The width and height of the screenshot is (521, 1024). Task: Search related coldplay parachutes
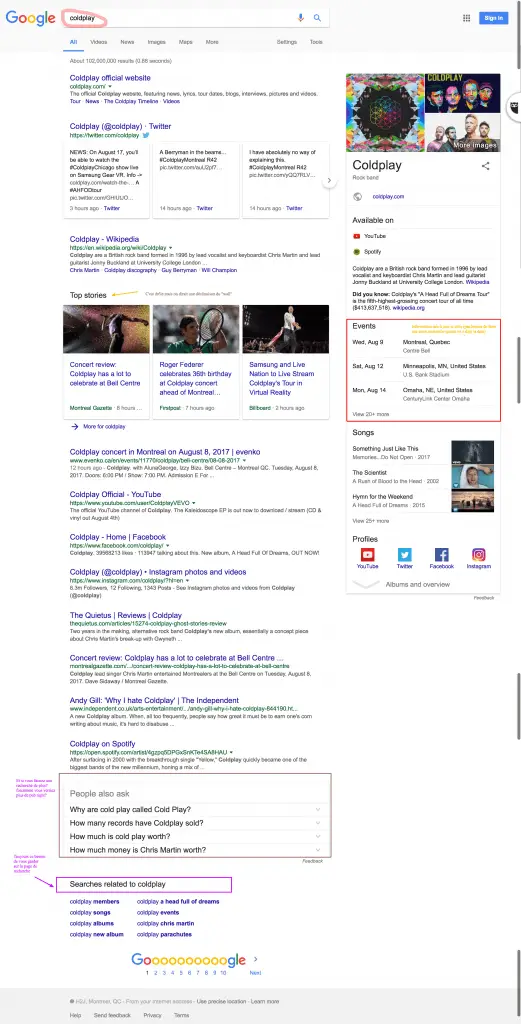[165, 935]
